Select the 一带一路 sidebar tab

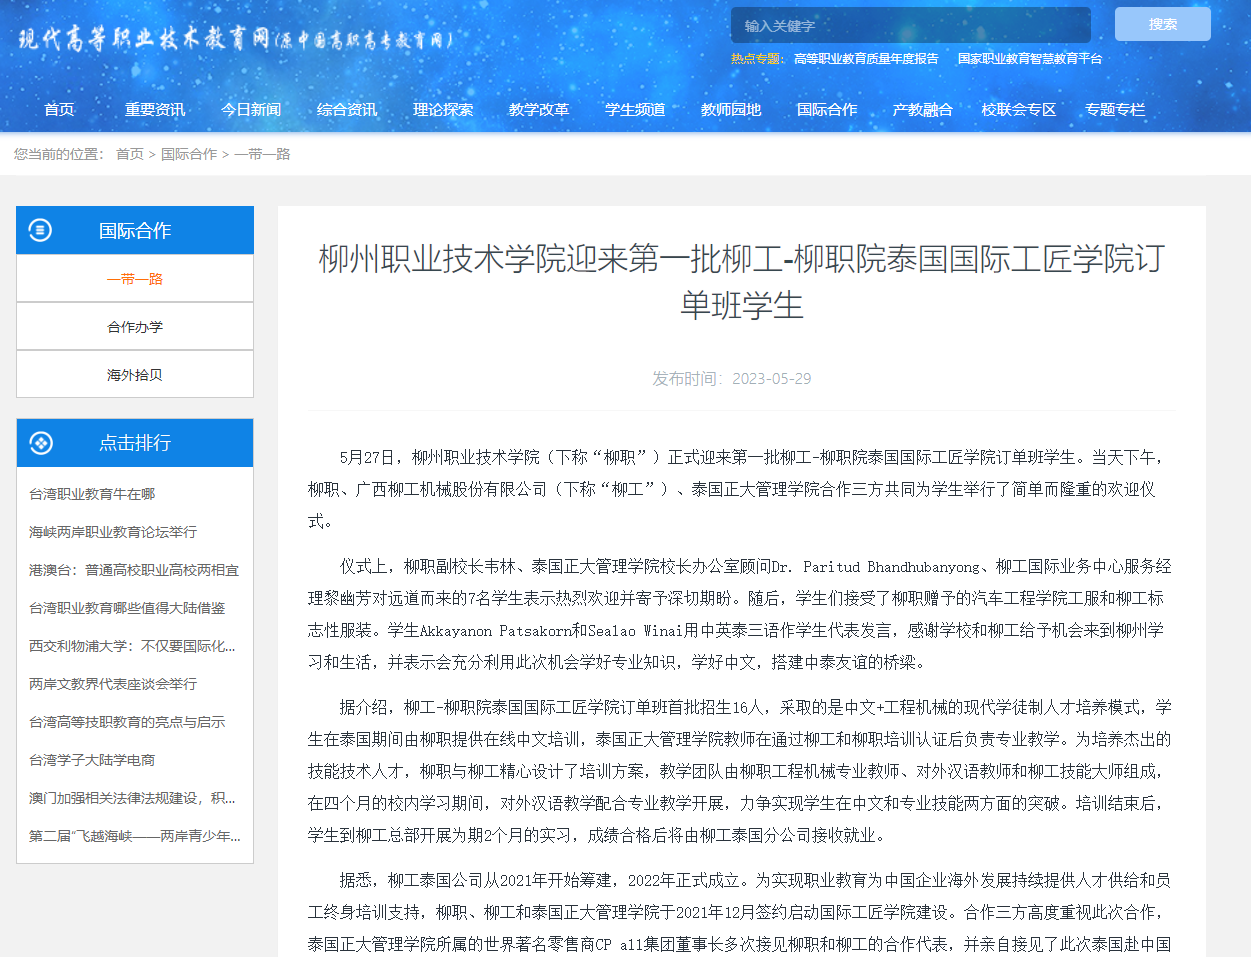(x=135, y=279)
